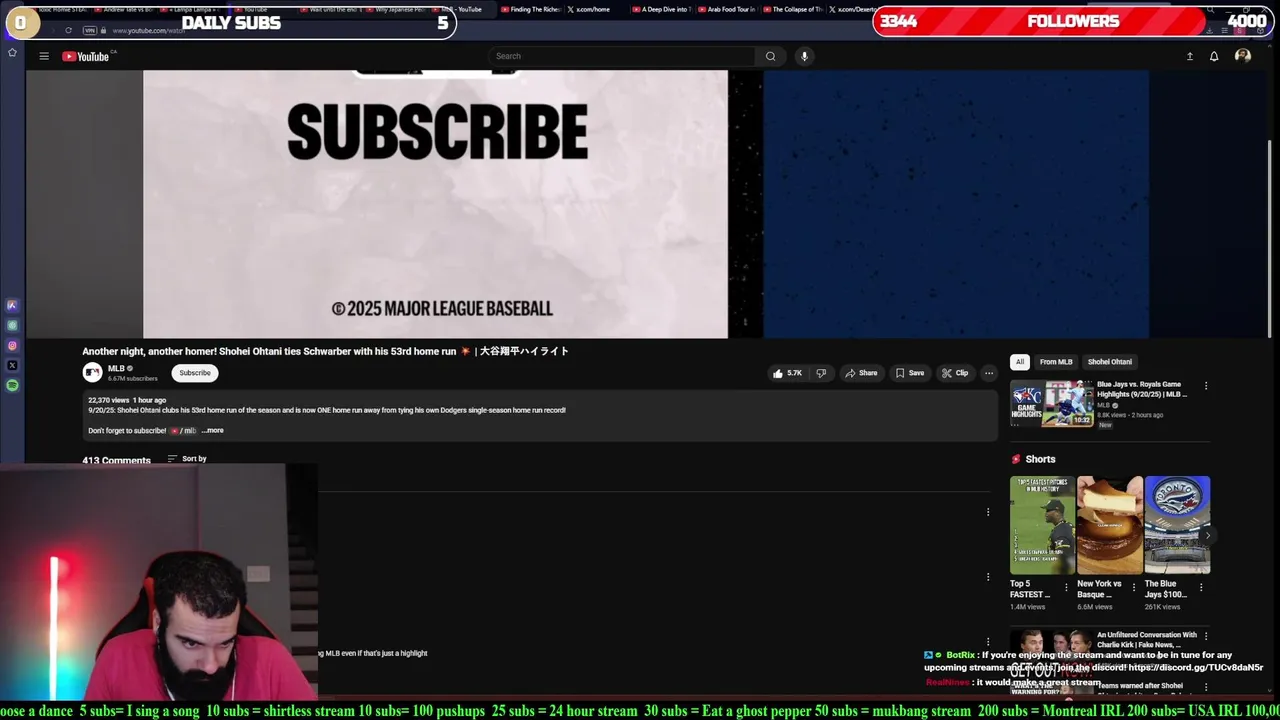
Task: Reload the page with refresh icon
Action: click(68, 30)
